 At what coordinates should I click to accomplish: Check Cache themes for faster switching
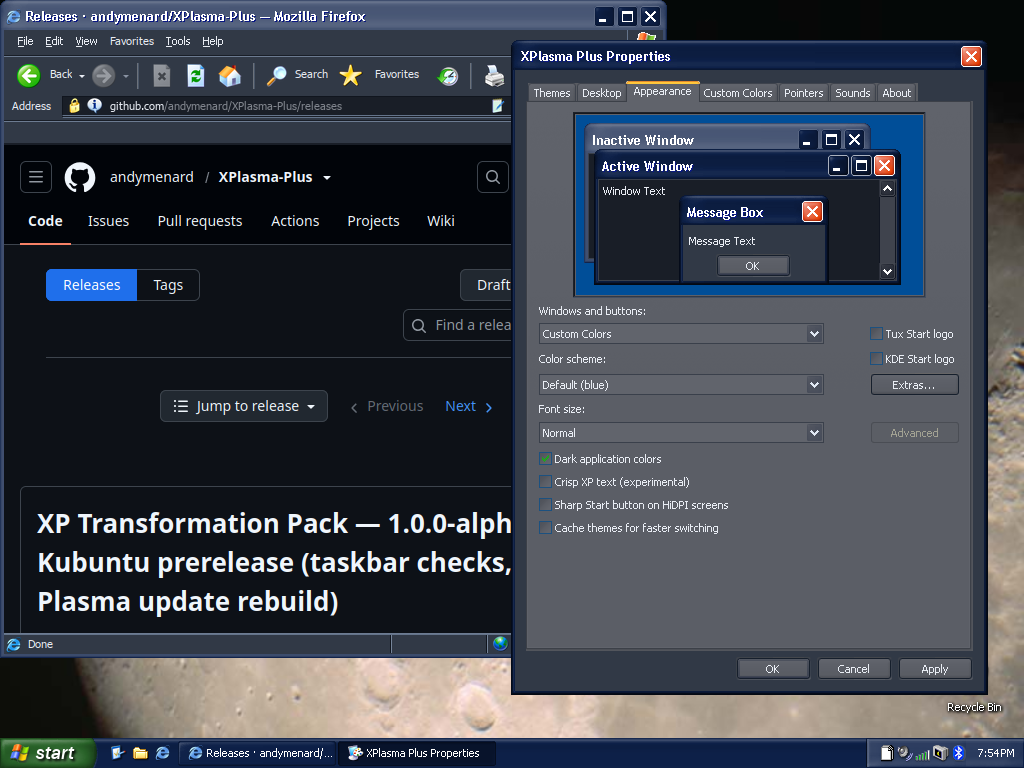click(545, 527)
